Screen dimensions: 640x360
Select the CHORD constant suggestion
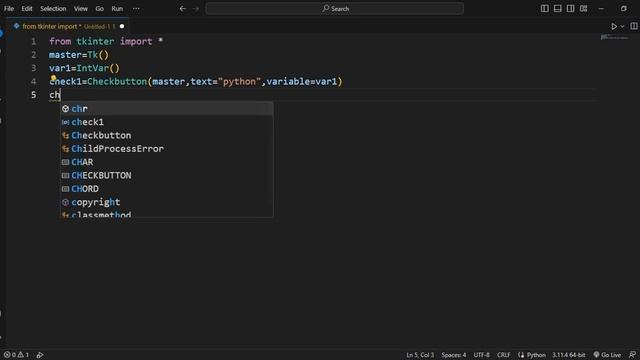click(167, 189)
